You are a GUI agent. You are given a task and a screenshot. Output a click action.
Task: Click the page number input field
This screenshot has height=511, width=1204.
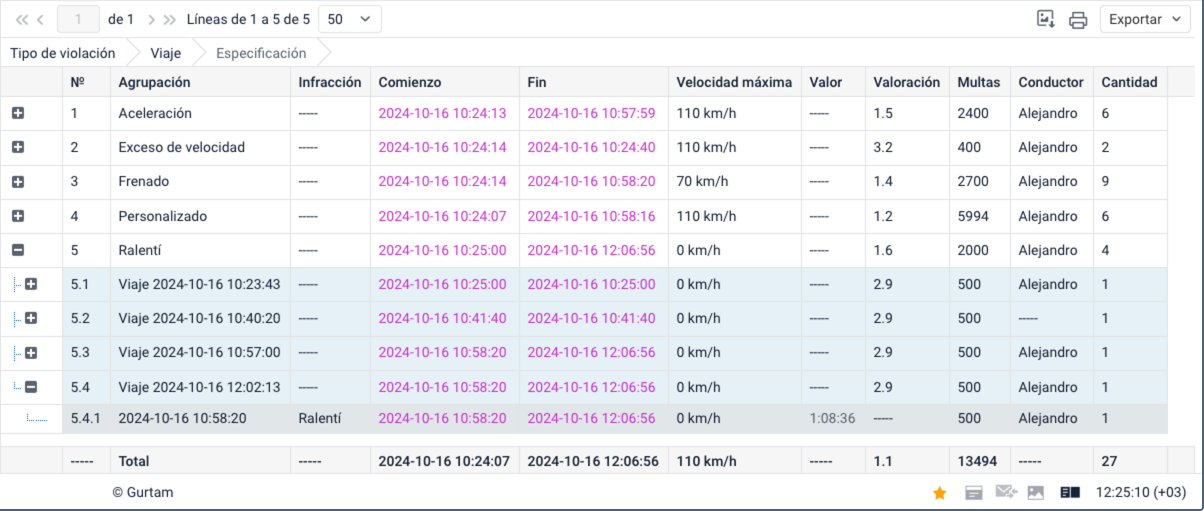pos(79,19)
